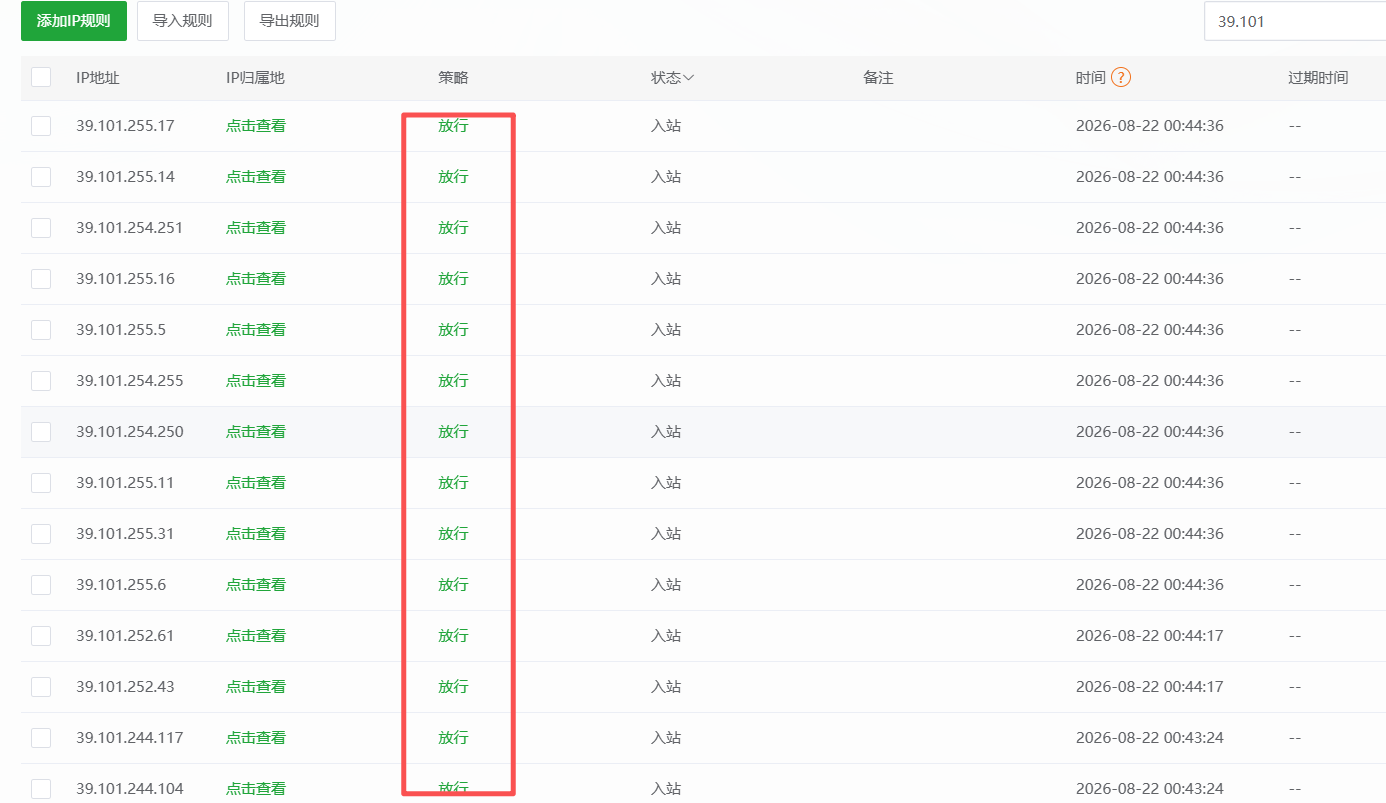Change 放行 policy for 39.101.255.5
1386x803 pixels.
(x=453, y=330)
